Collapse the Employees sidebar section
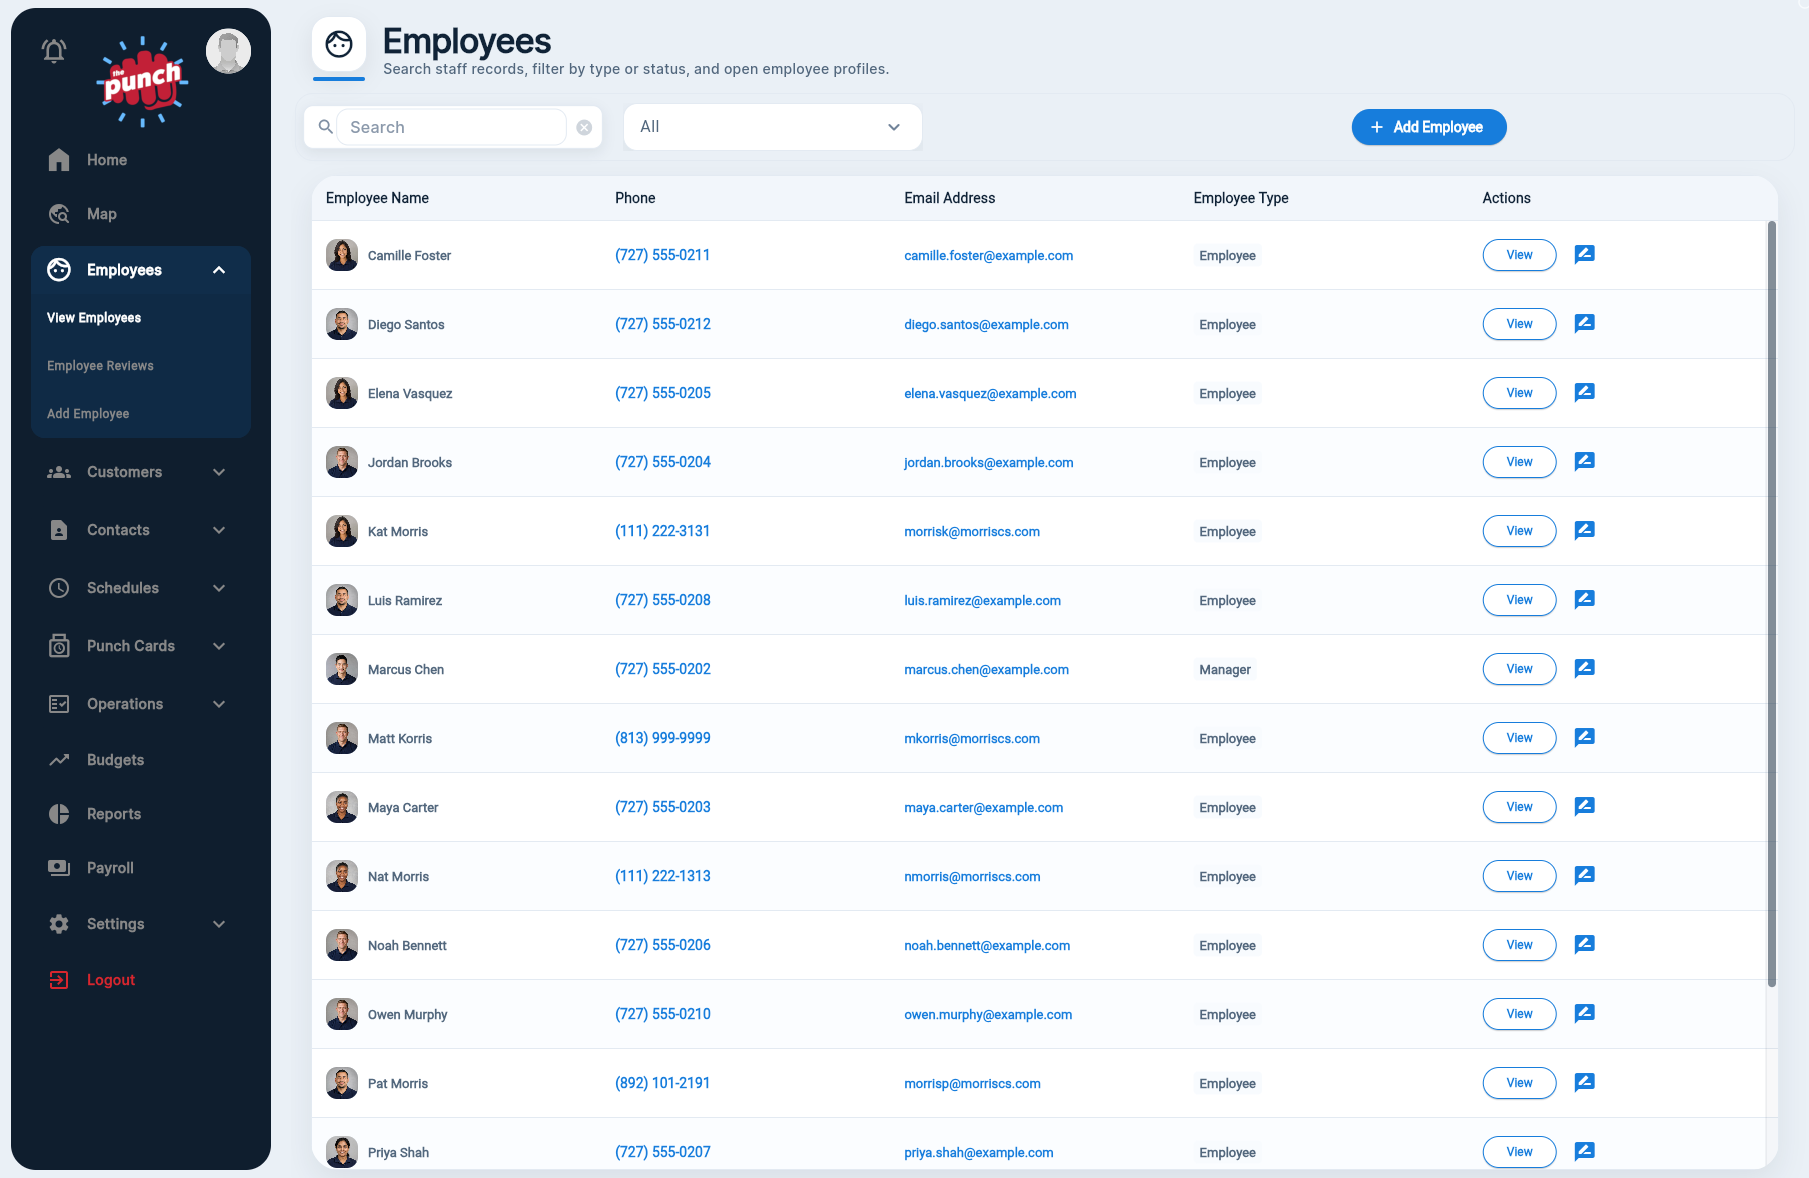This screenshot has width=1809, height=1178. pos(219,270)
